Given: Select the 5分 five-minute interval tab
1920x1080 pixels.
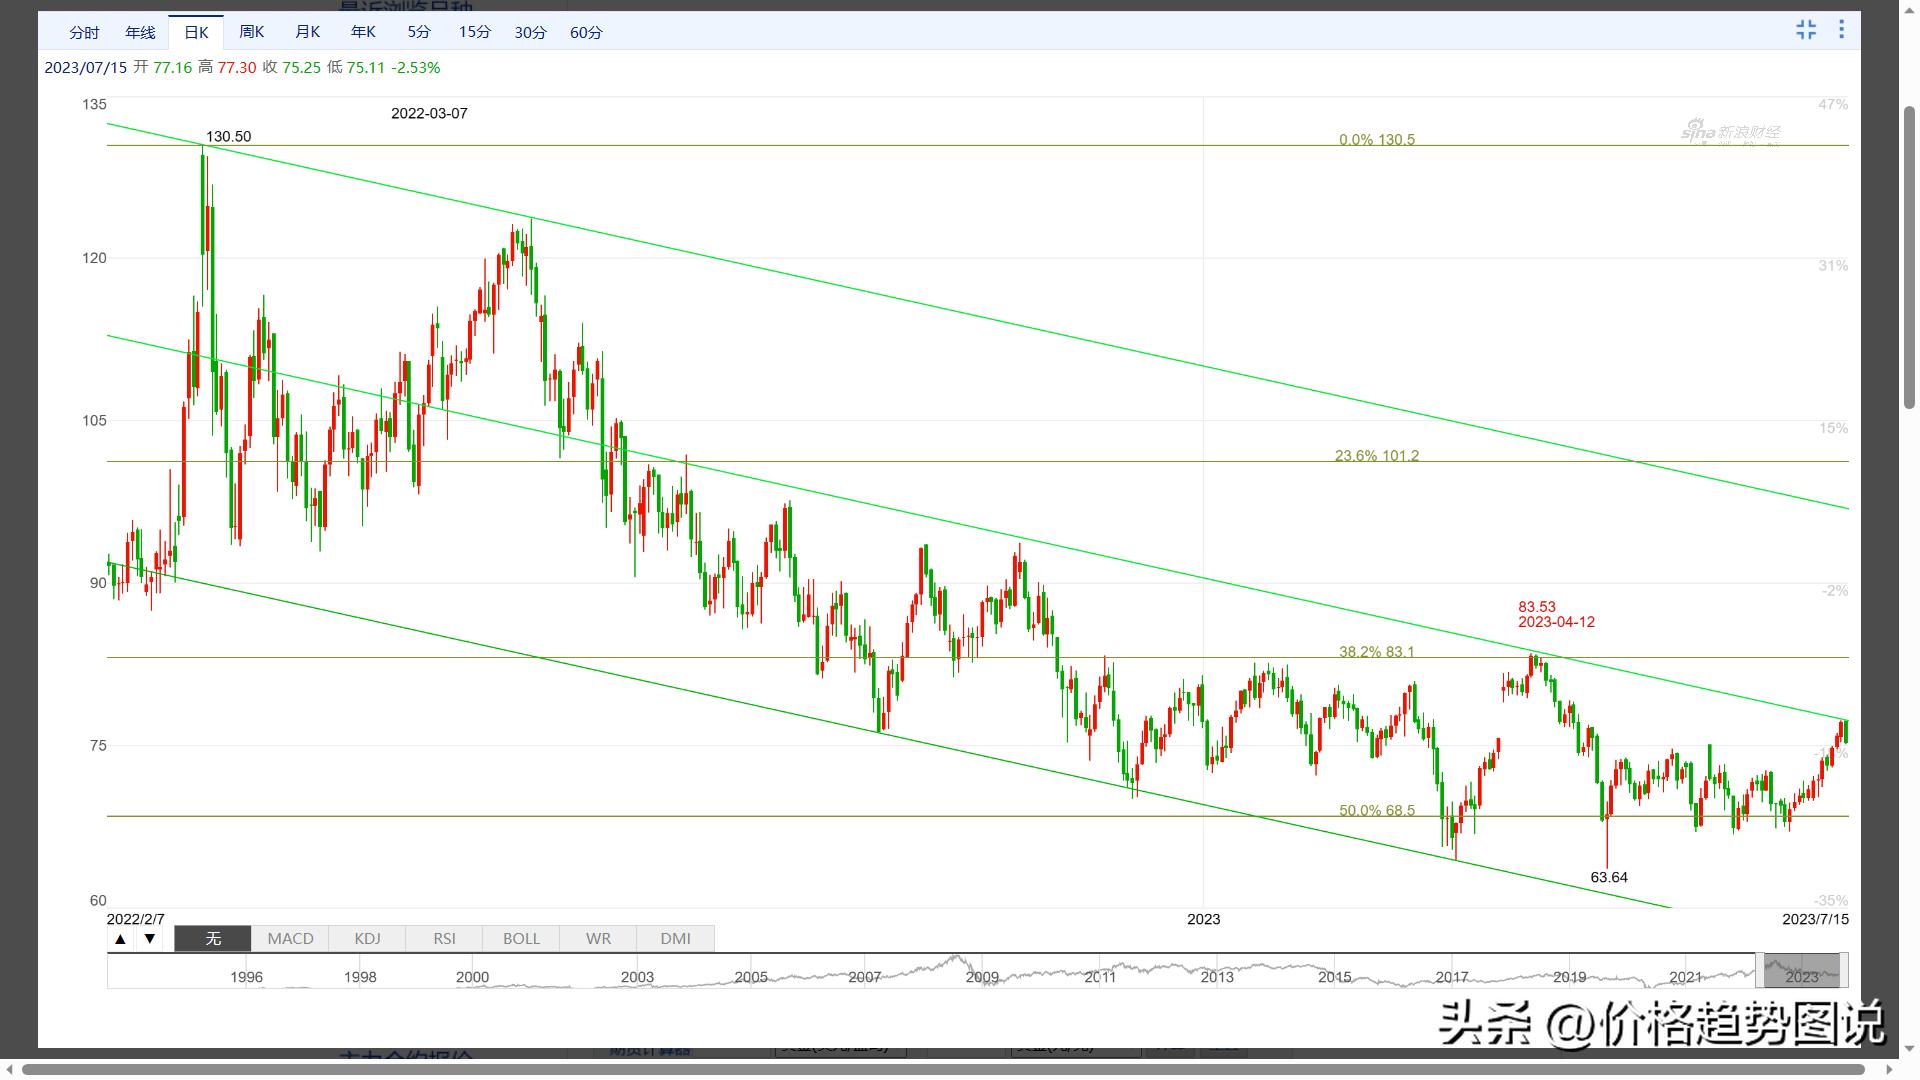Looking at the screenshot, I should pyautogui.click(x=419, y=32).
